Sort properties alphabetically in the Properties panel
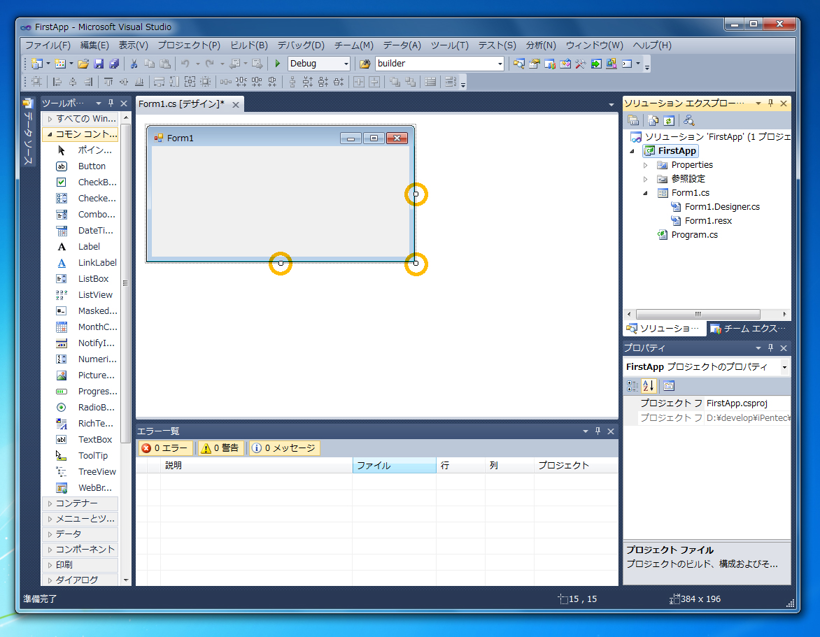Screen dimensions: 820x637 click(x=646, y=385)
